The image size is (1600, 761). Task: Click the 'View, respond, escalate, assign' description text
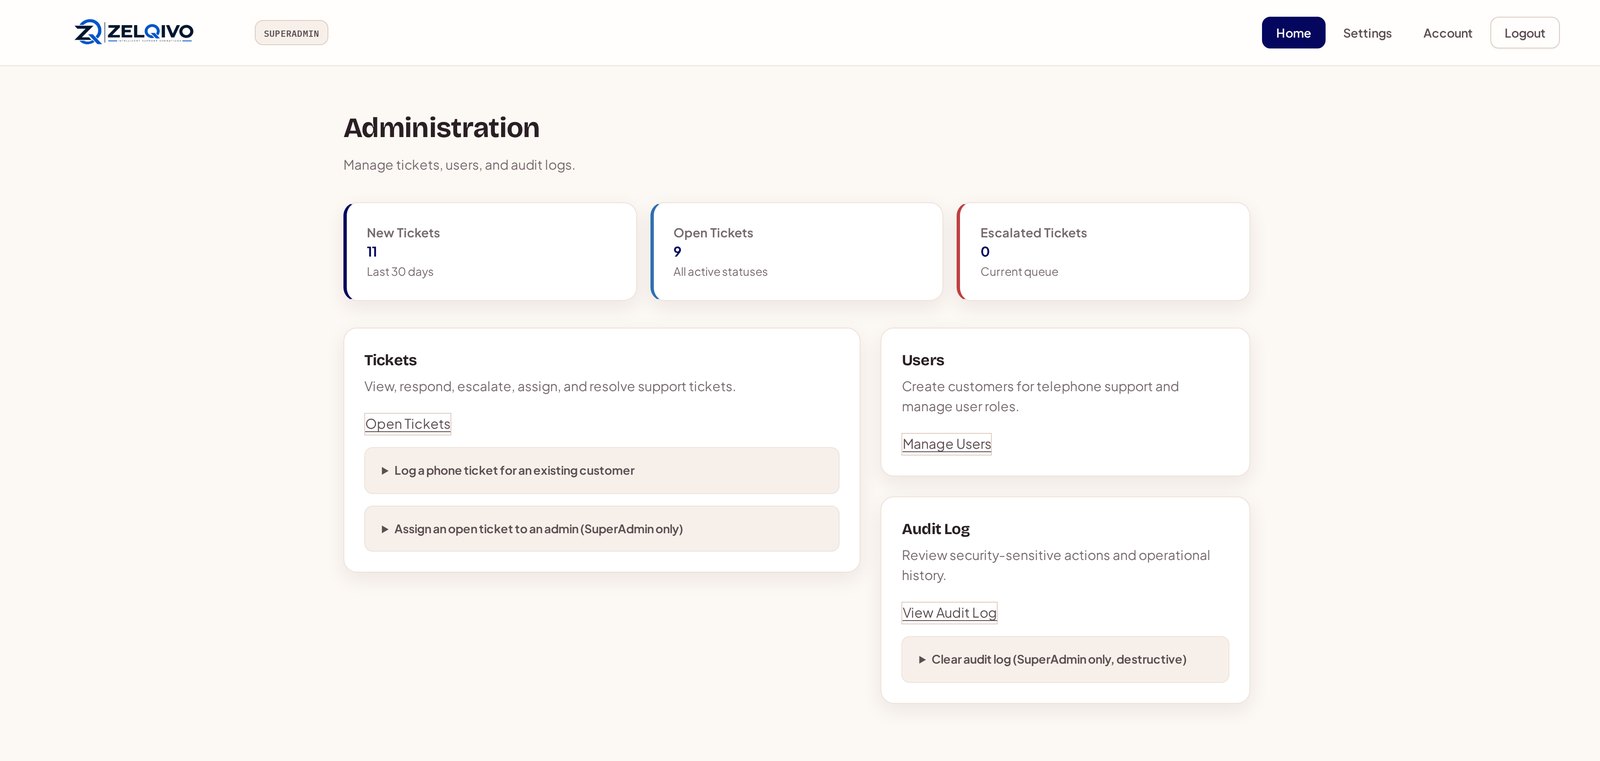(550, 387)
